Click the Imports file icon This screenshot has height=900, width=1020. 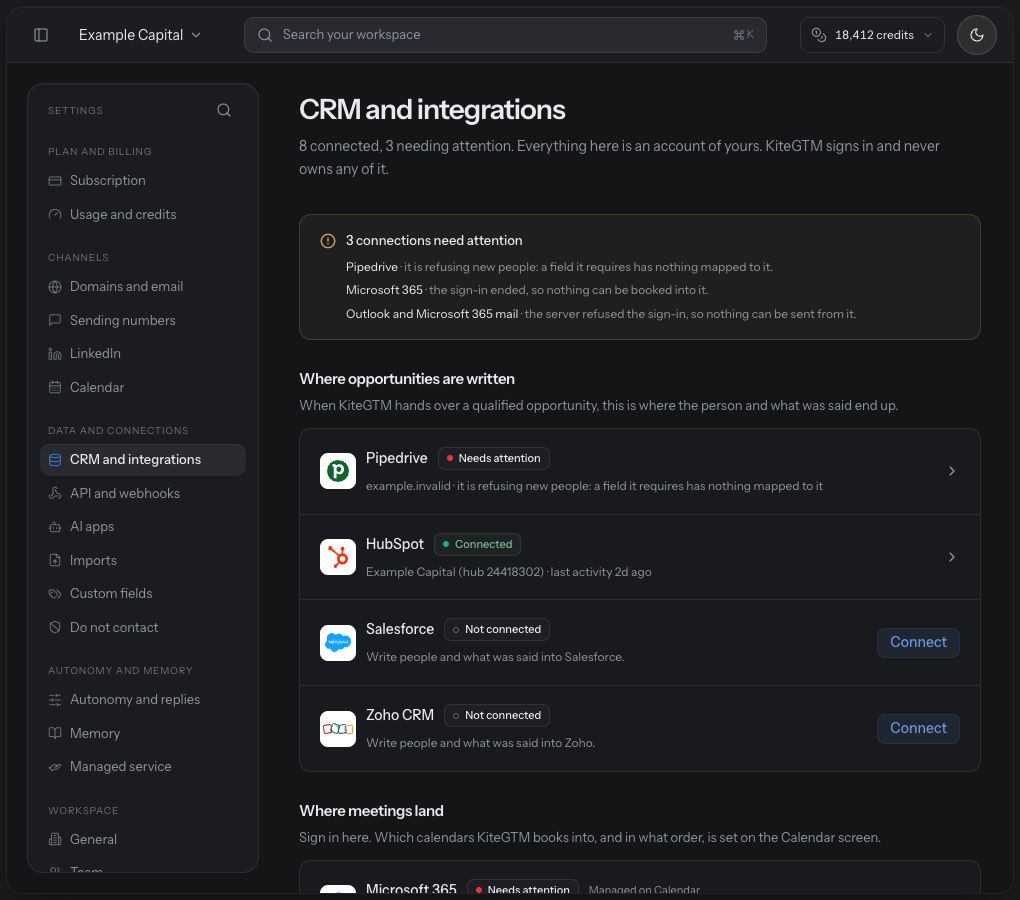click(55, 560)
